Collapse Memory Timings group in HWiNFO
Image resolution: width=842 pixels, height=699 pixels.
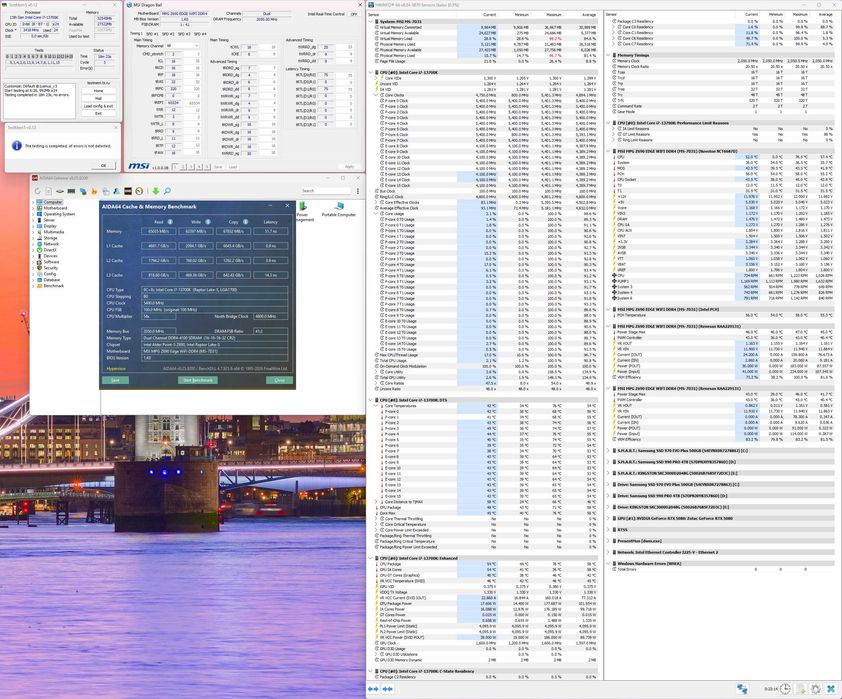(608, 55)
